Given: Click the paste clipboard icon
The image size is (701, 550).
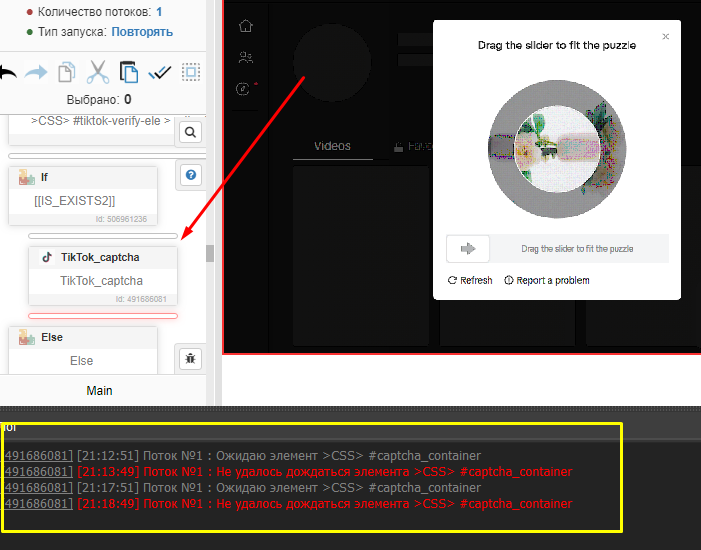Looking at the screenshot, I should pyautogui.click(x=128, y=72).
